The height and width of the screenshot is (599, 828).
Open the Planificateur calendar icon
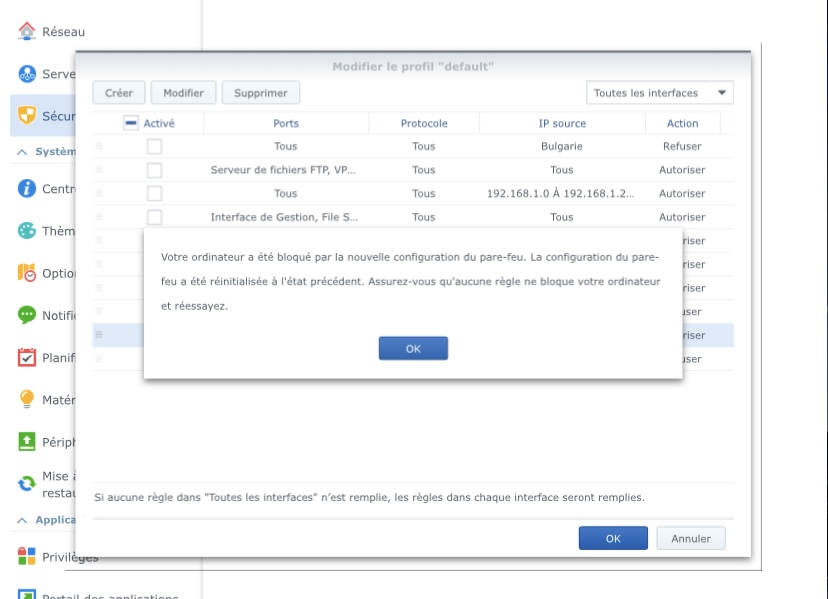27,357
